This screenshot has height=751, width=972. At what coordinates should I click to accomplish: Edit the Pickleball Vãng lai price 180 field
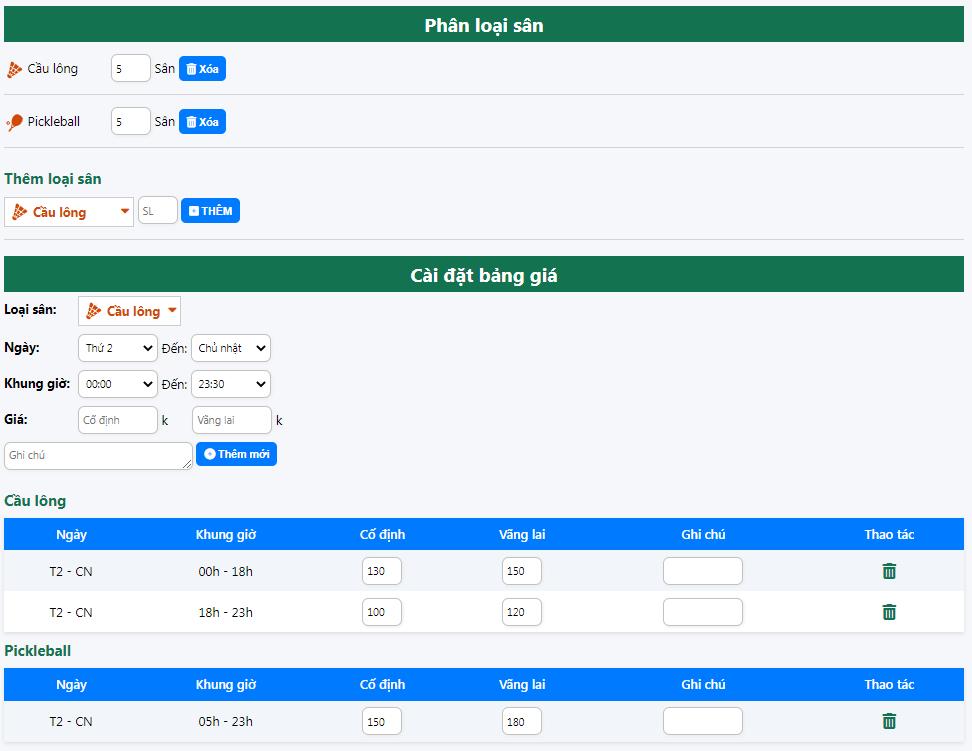point(521,721)
